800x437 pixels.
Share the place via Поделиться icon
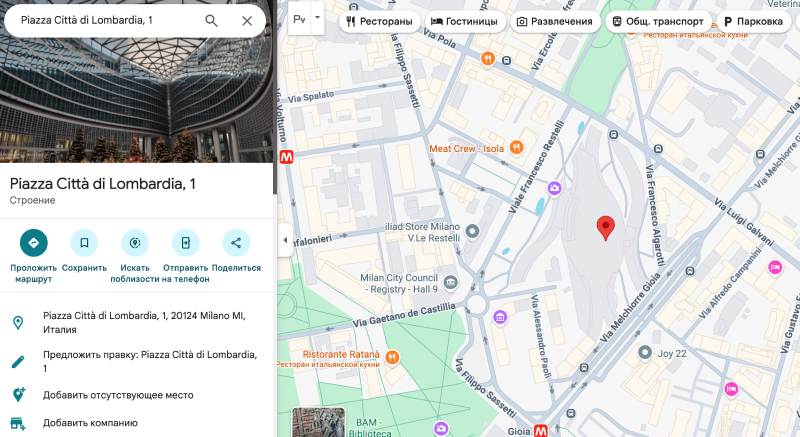(x=236, y=242)
